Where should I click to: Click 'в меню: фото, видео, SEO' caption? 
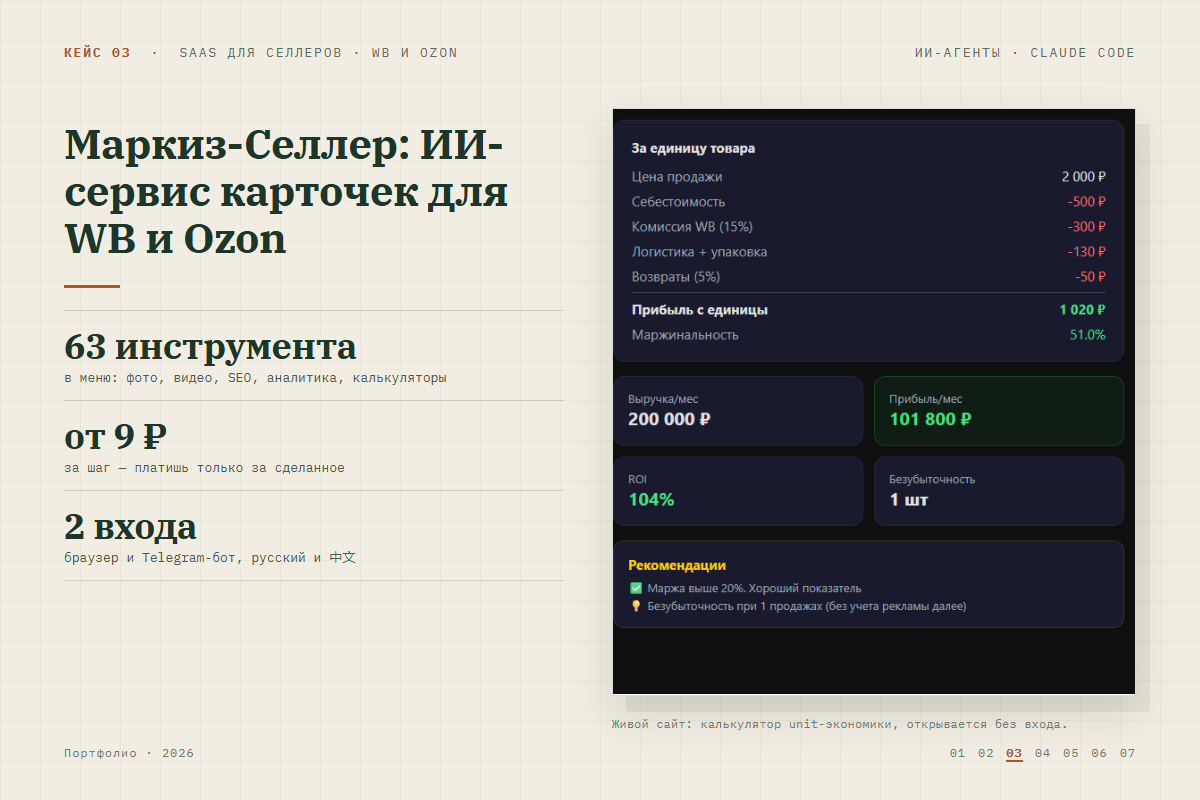(x=255, y=378)
